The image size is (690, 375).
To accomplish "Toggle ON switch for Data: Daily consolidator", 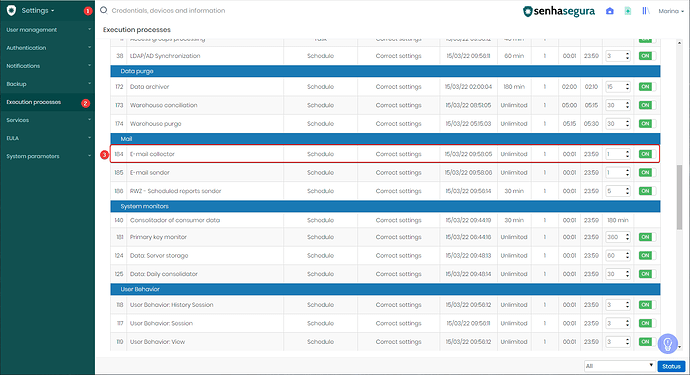I will pos(647,274).
